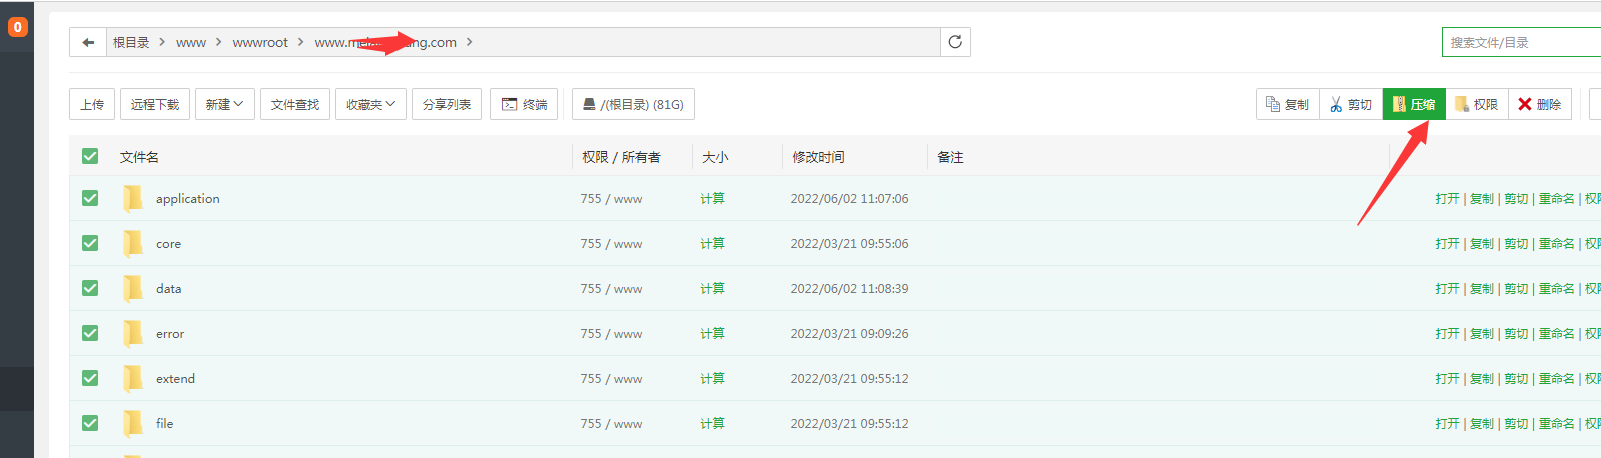1601x458 pixels.
Task: Click the back arrow in path bar
Action: click(x=88, y=42)
